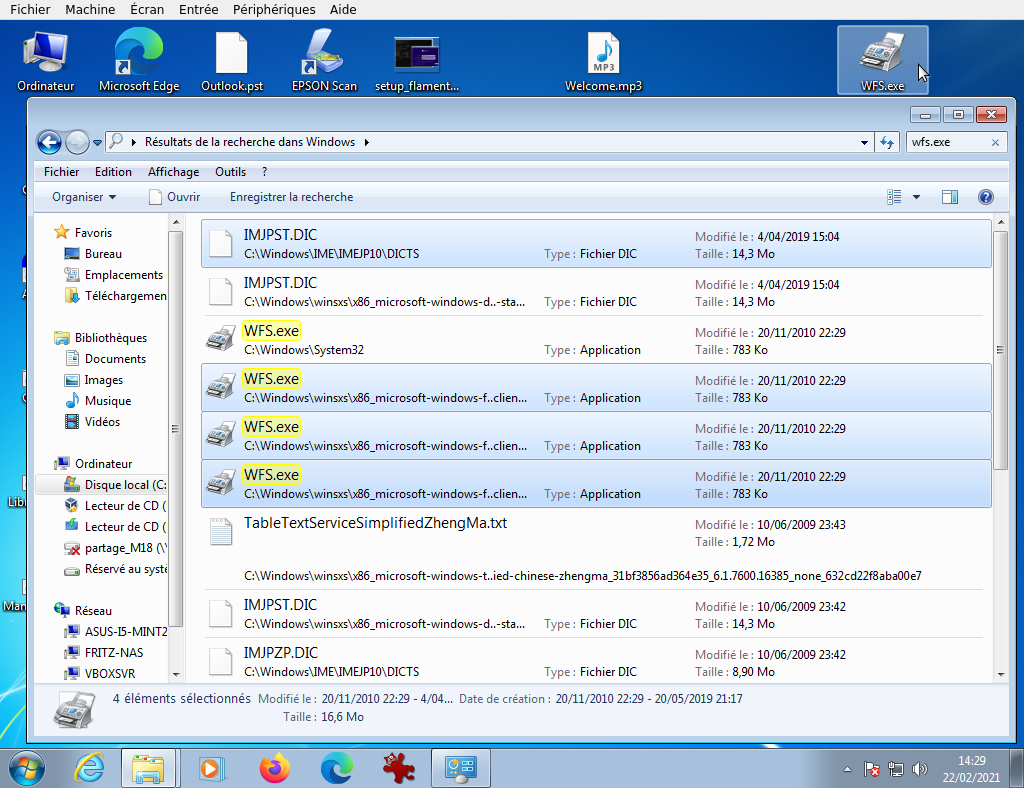Viewport: 1024px width, 788px height.
Task: Open the WFS.exe desktop shortcut icon
Action: [x=882, y=57]
